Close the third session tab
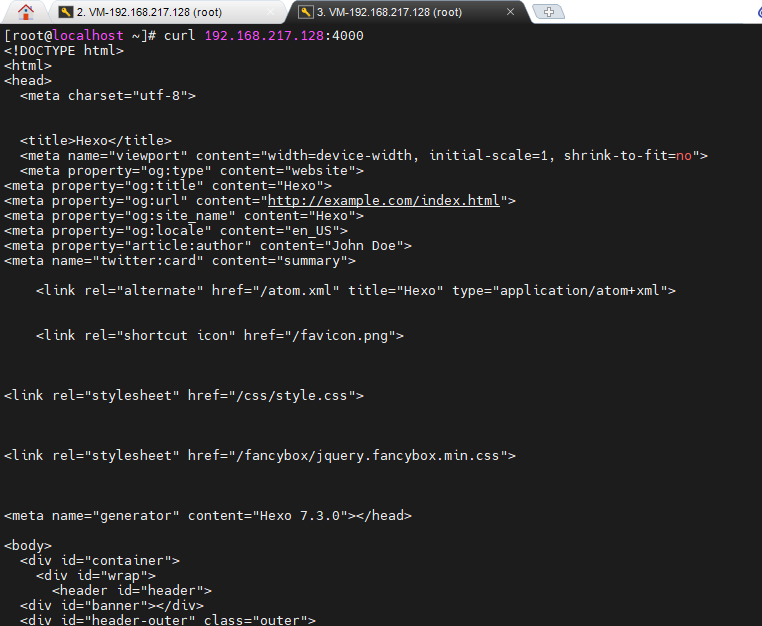The width and height of the screenshot is (762, 626). coord(510,12)
